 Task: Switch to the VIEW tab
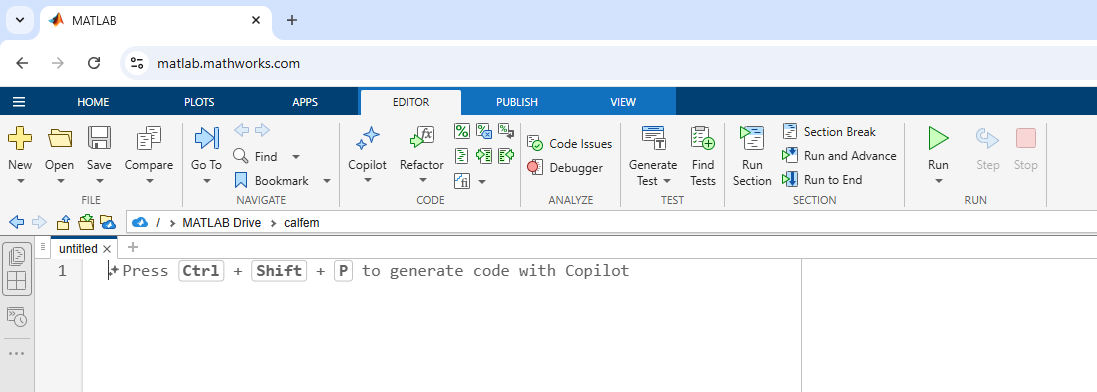pos(623,102)
